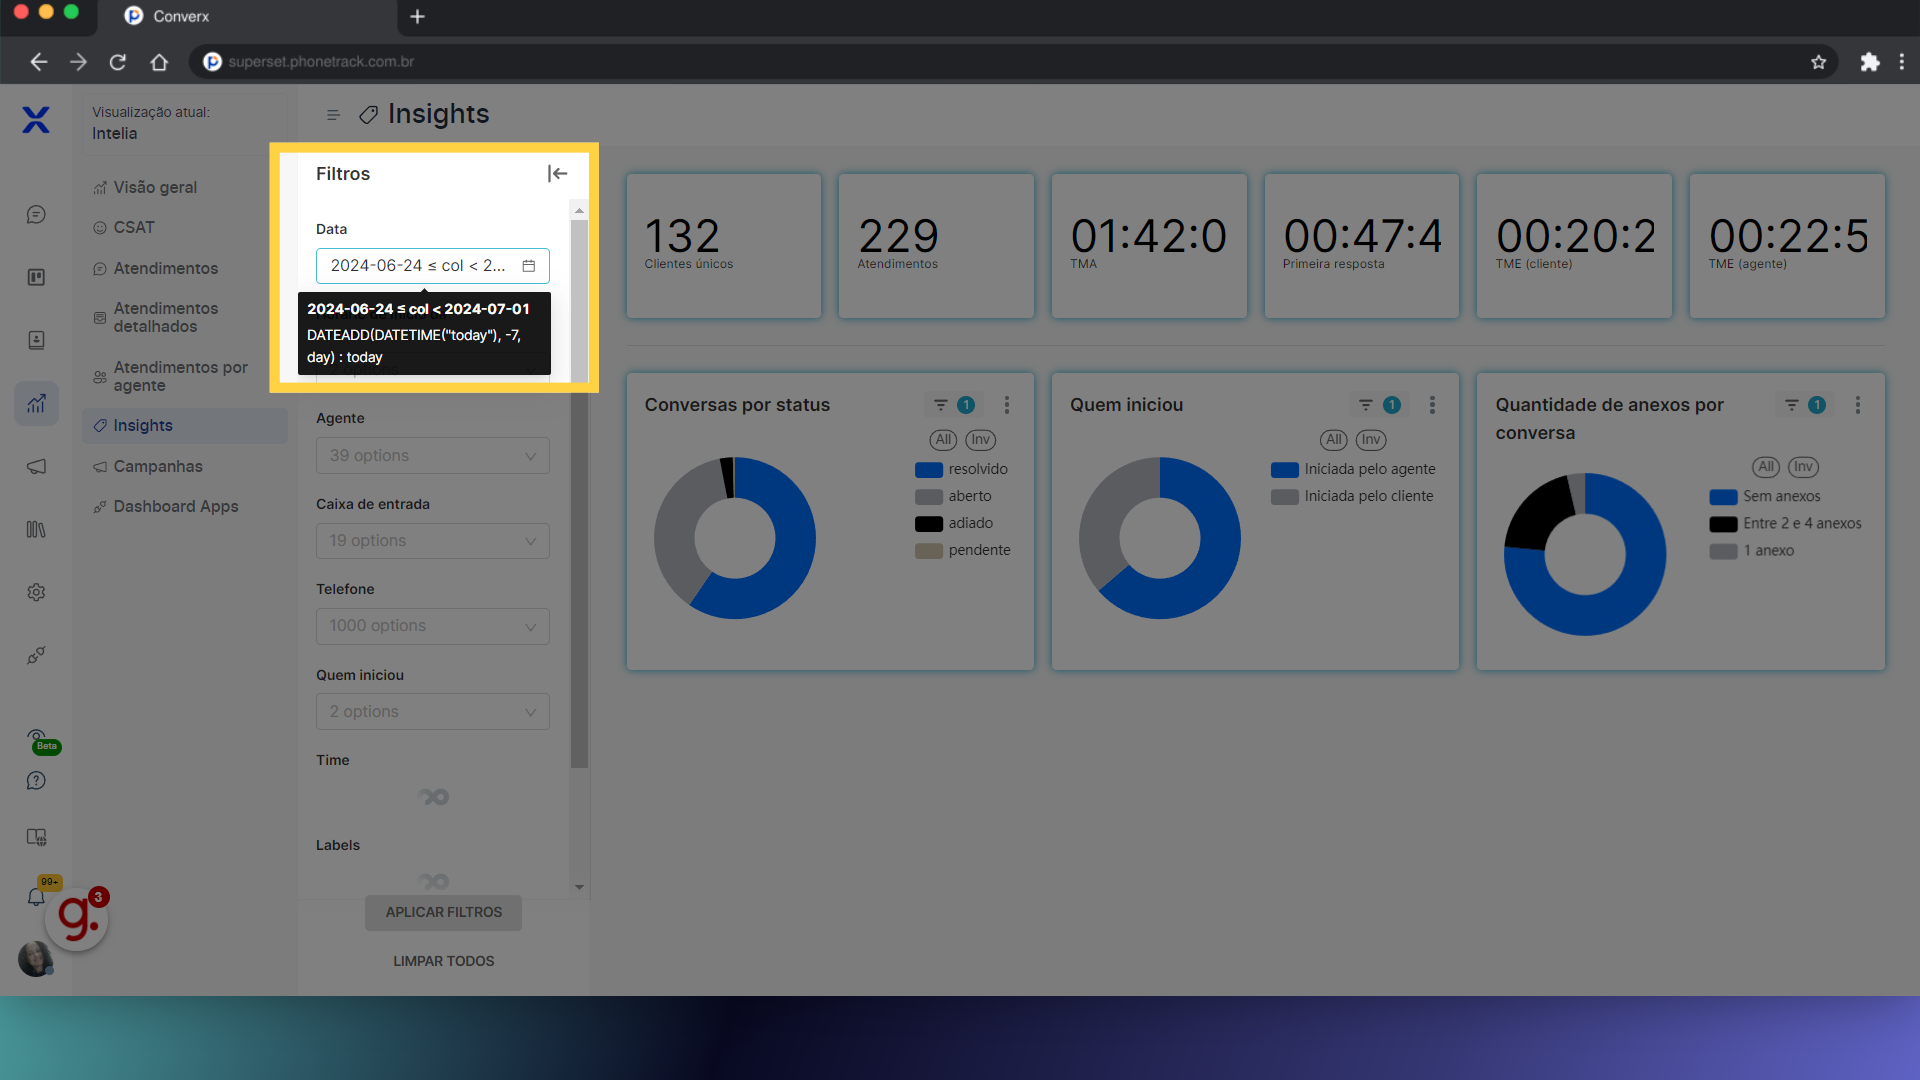Click the filter panel scrollbar down arrow
Screen dimensions: 1920x1080
(579, 887)
